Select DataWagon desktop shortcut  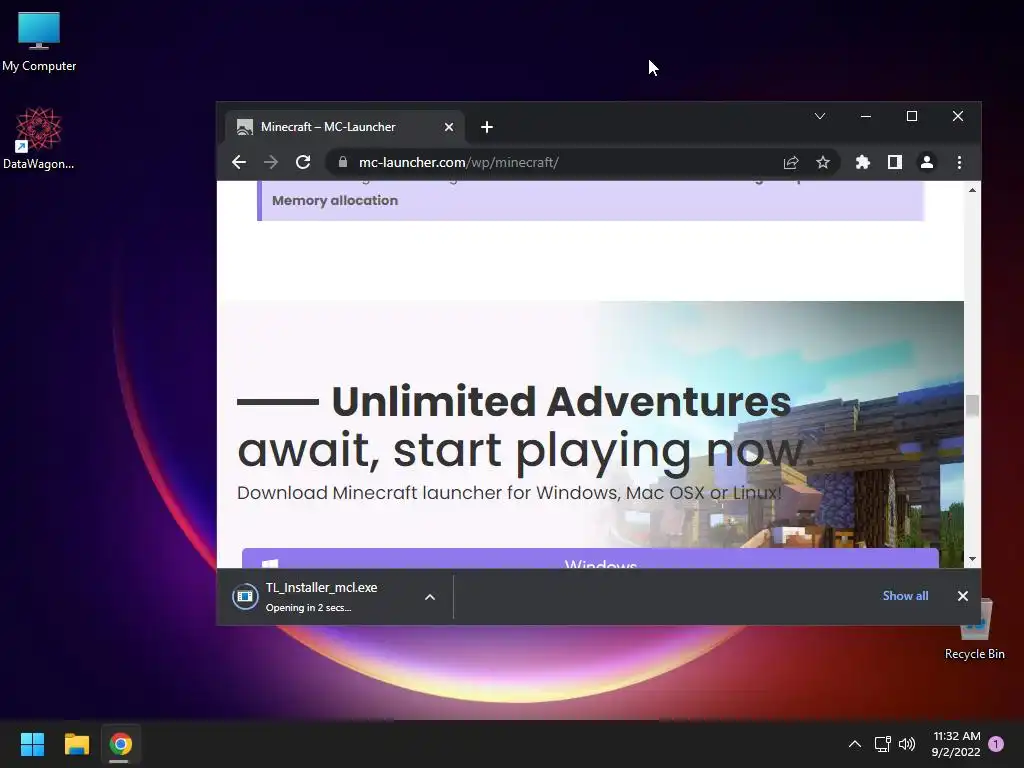tap(39, 138)
